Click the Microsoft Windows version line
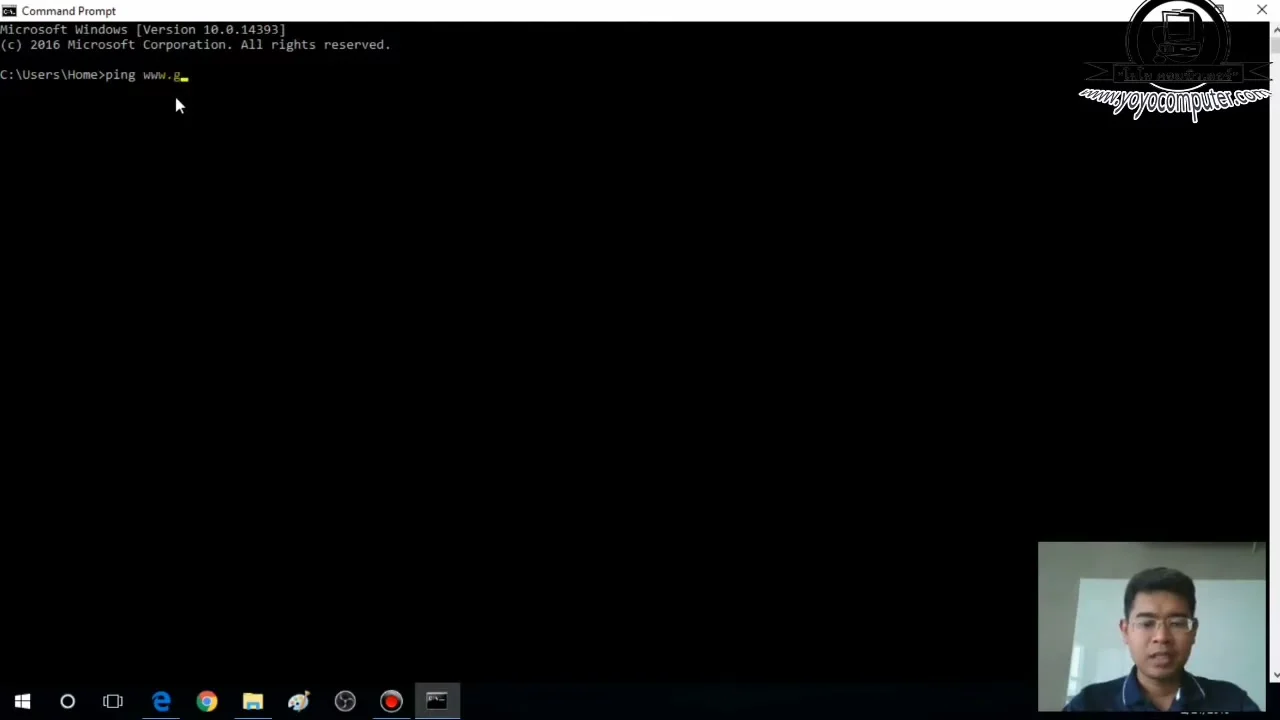The width and height of the screenshot is (1280, 720). (143, 30)
